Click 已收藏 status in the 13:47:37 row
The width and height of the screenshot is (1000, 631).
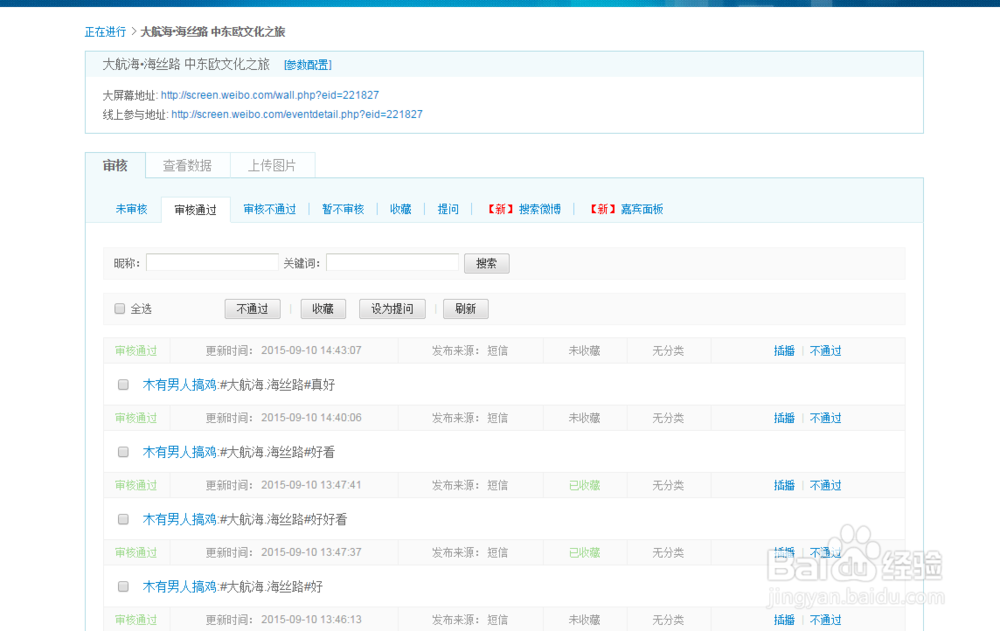[584, 553]
